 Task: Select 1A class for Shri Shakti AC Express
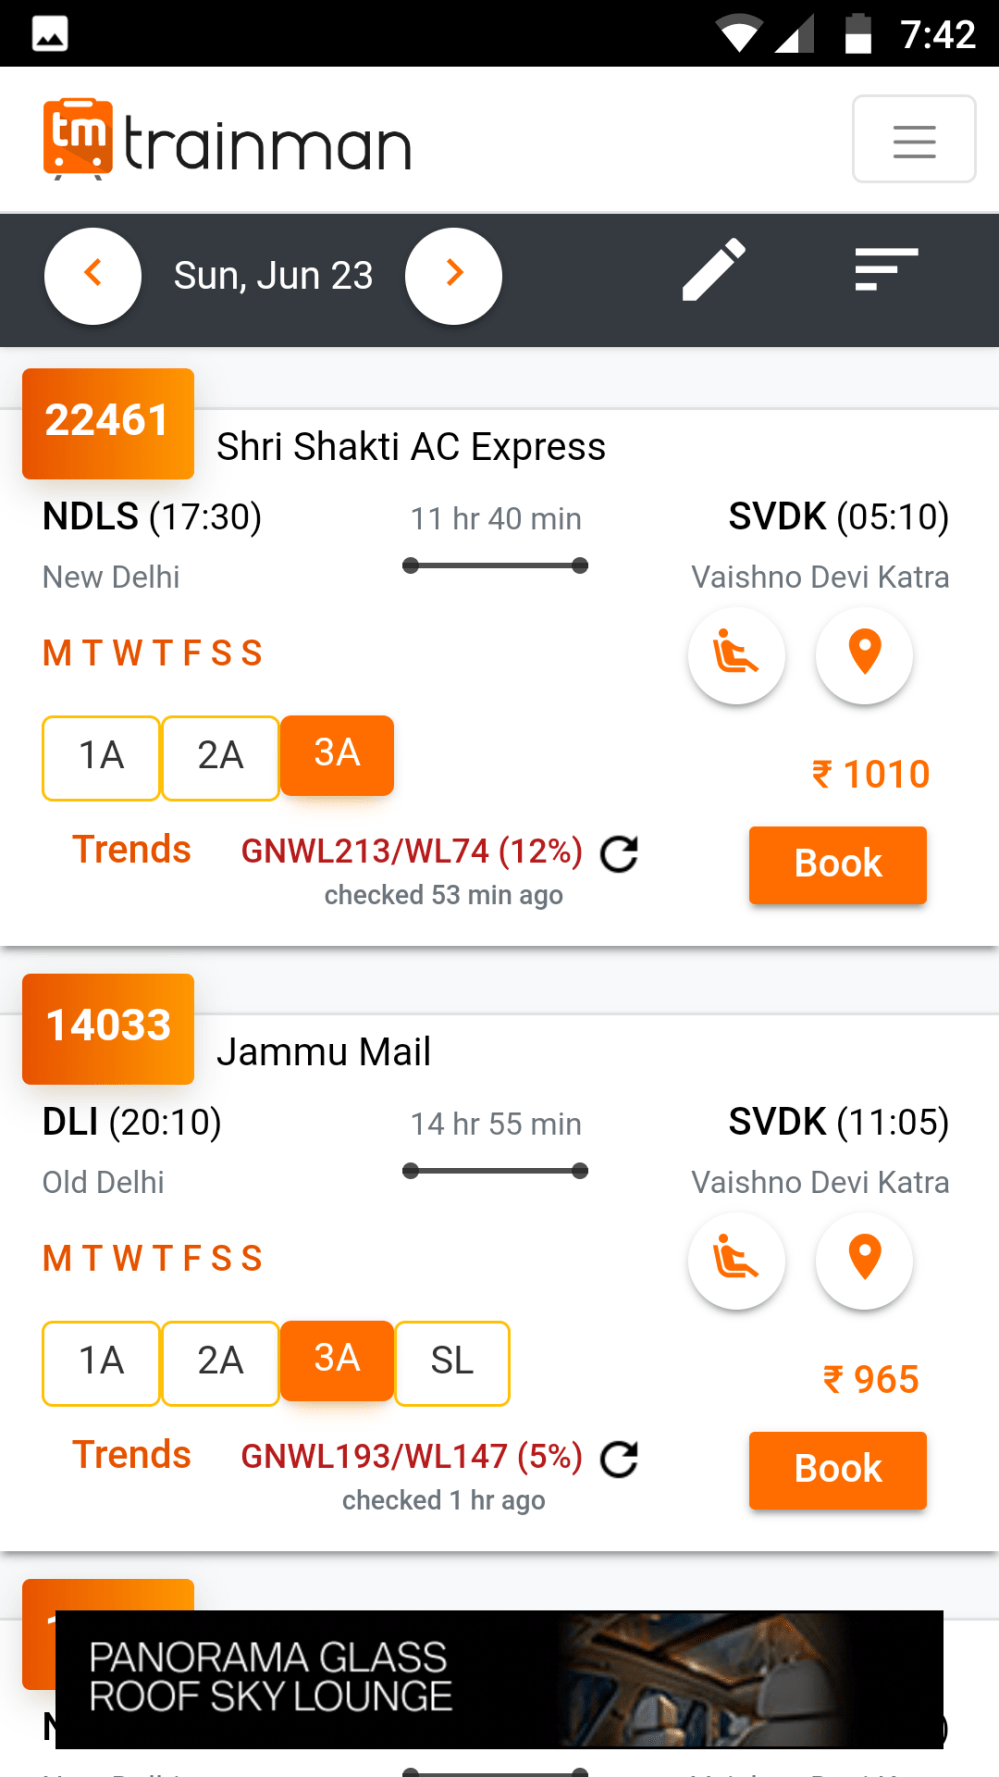pos(101,757)
